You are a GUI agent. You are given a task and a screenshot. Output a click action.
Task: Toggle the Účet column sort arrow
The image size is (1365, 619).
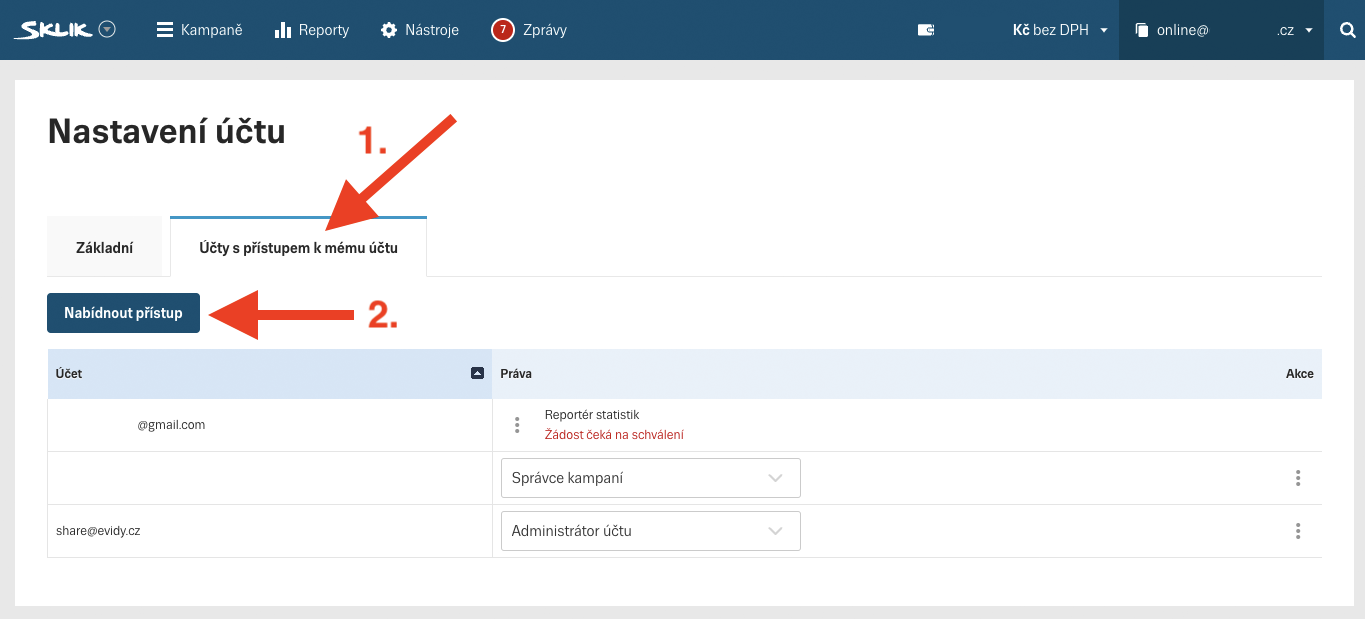point(477,373)
